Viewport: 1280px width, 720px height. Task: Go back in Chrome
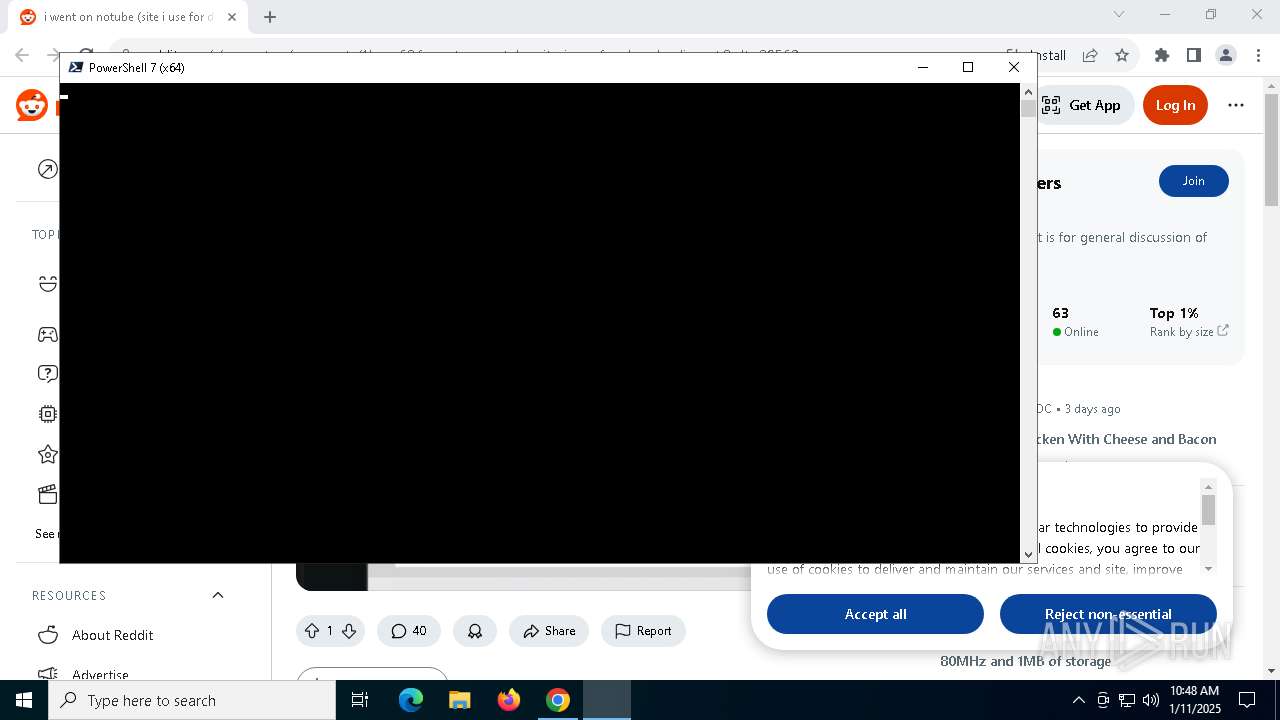pyautogui.click(x=22, y=55)
